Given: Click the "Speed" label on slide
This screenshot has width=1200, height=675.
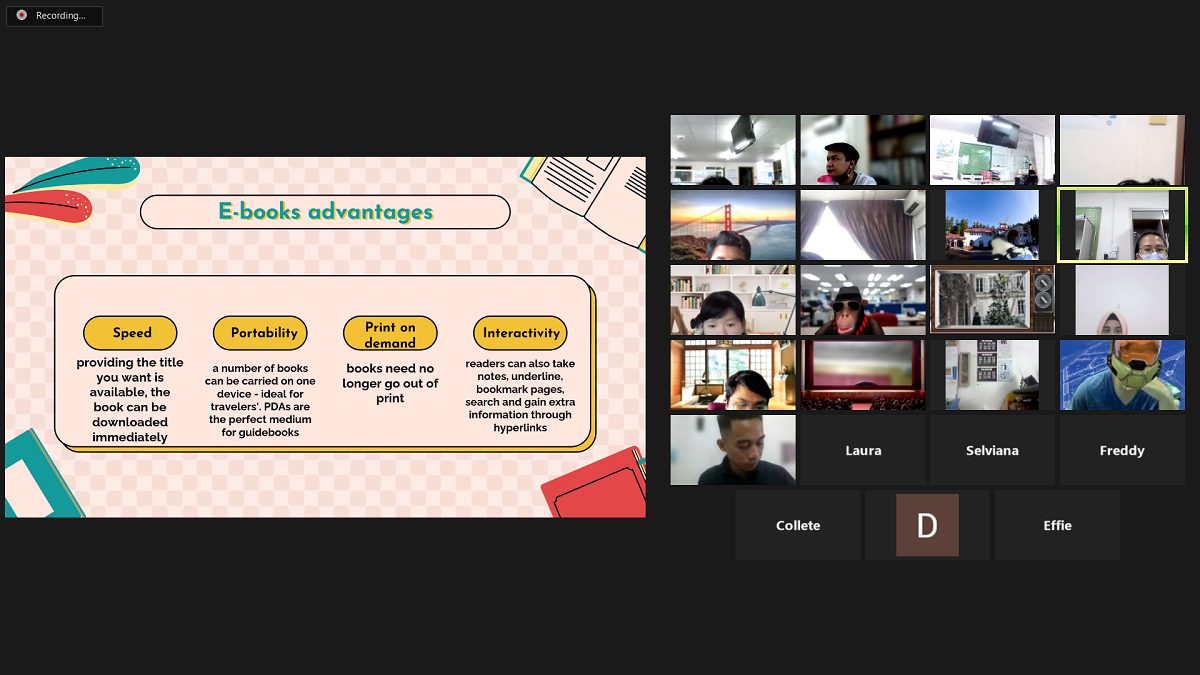Looking at the screenshot, I should coord(131,333).
